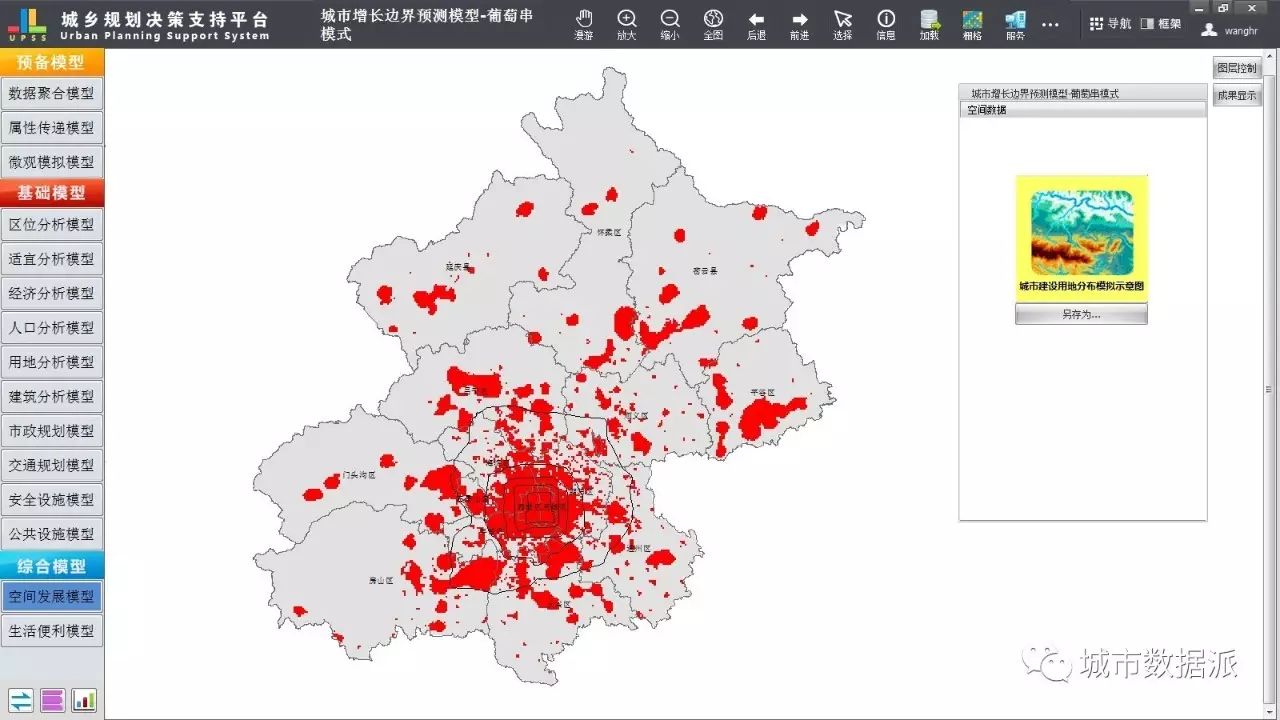
Task: Select 安全设施模型 in sidebar
Action: pyautogui.click(x=52, y=499)
